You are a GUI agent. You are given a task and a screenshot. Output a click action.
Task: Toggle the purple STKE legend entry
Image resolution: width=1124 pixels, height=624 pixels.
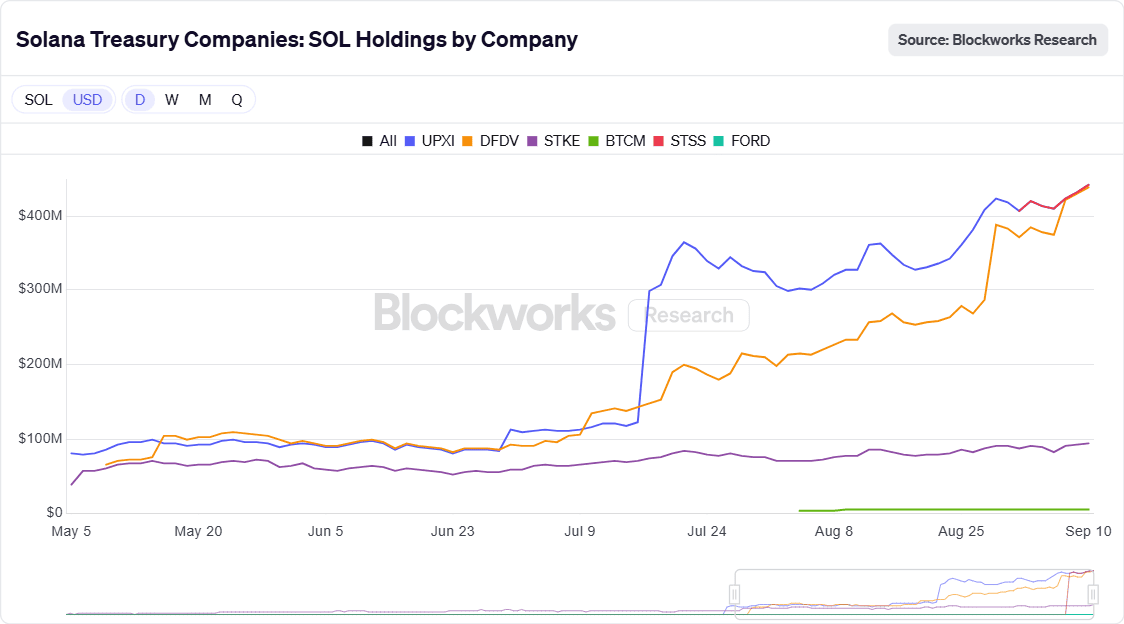[553, 141]
